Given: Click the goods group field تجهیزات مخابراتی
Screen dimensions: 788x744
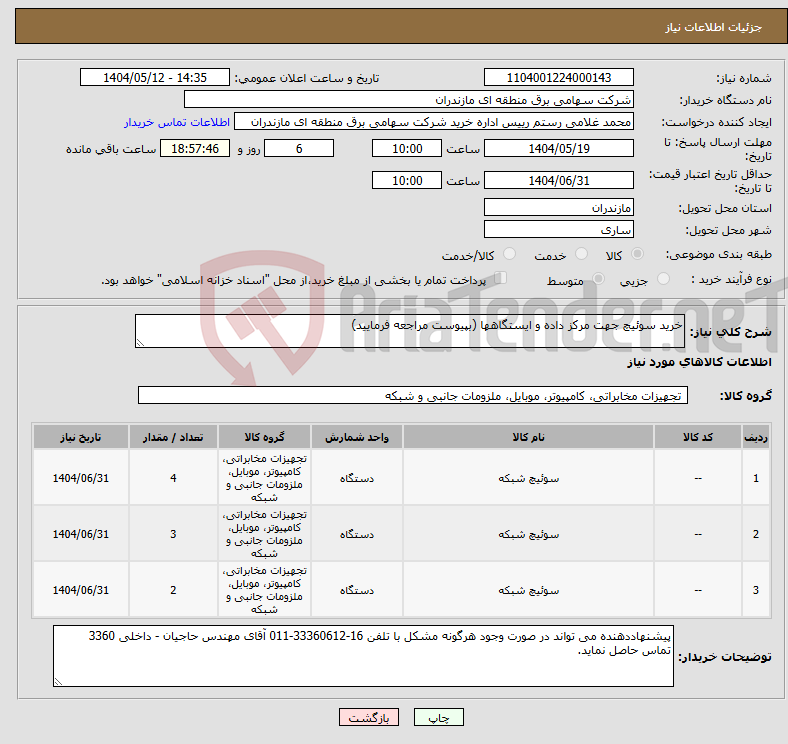Looking at the screenshot, I should (x=413, y=396).
